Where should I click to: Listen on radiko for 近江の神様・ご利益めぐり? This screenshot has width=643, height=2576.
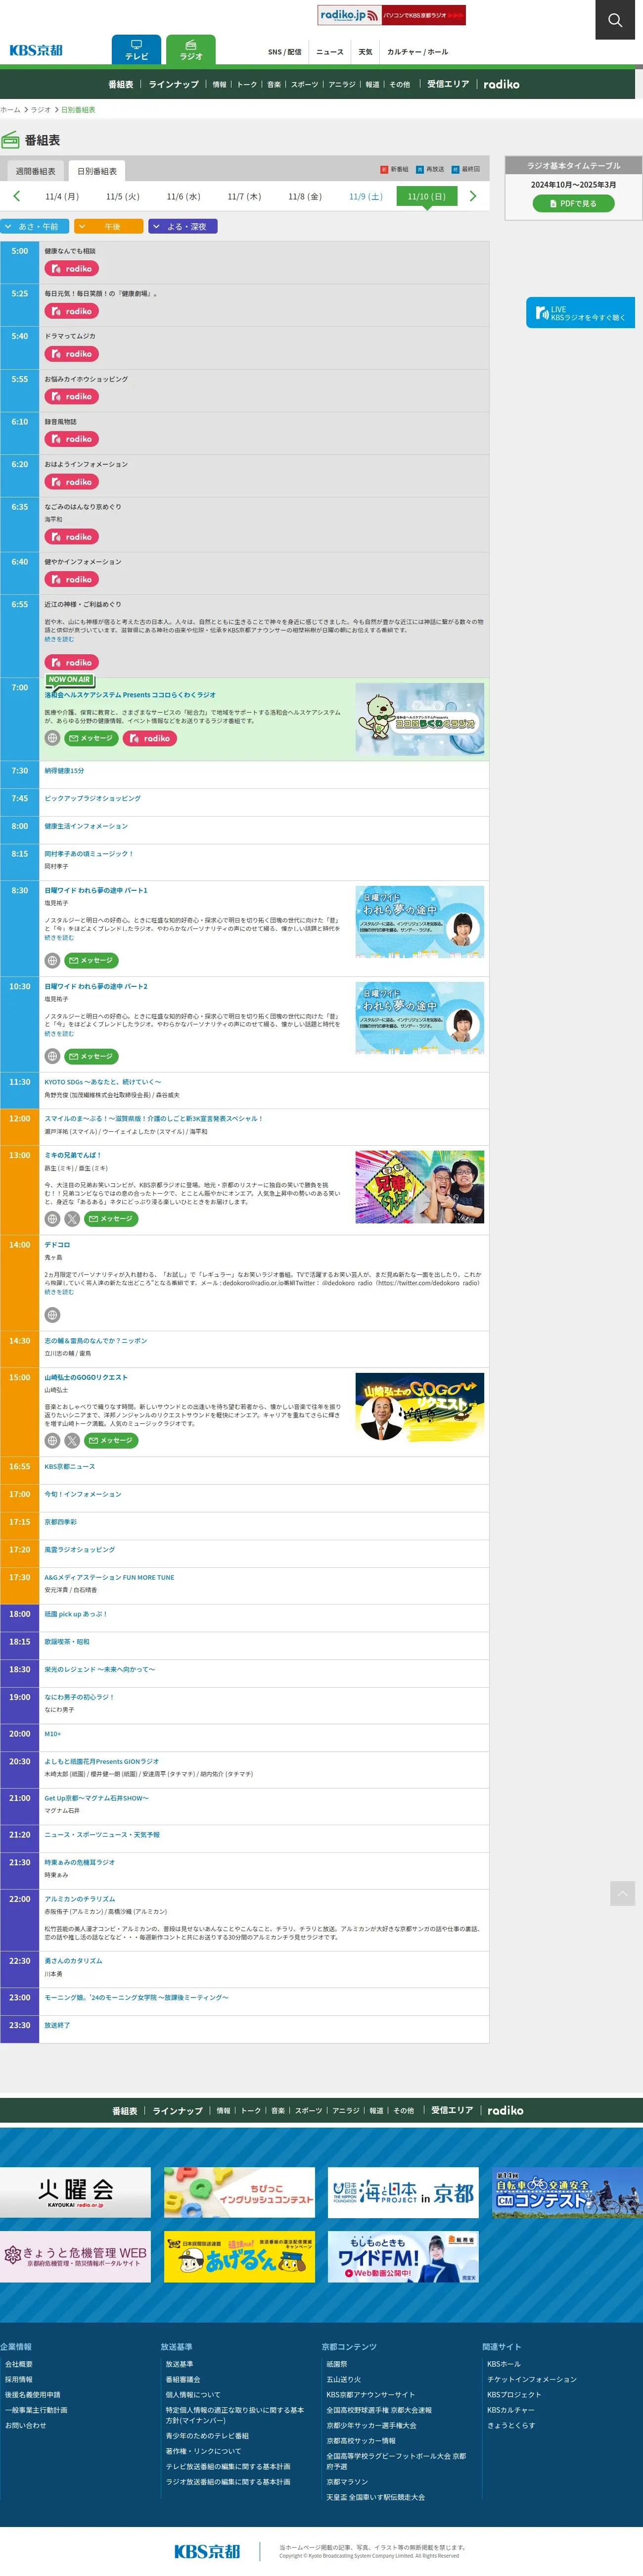click(x=72, y=662)
